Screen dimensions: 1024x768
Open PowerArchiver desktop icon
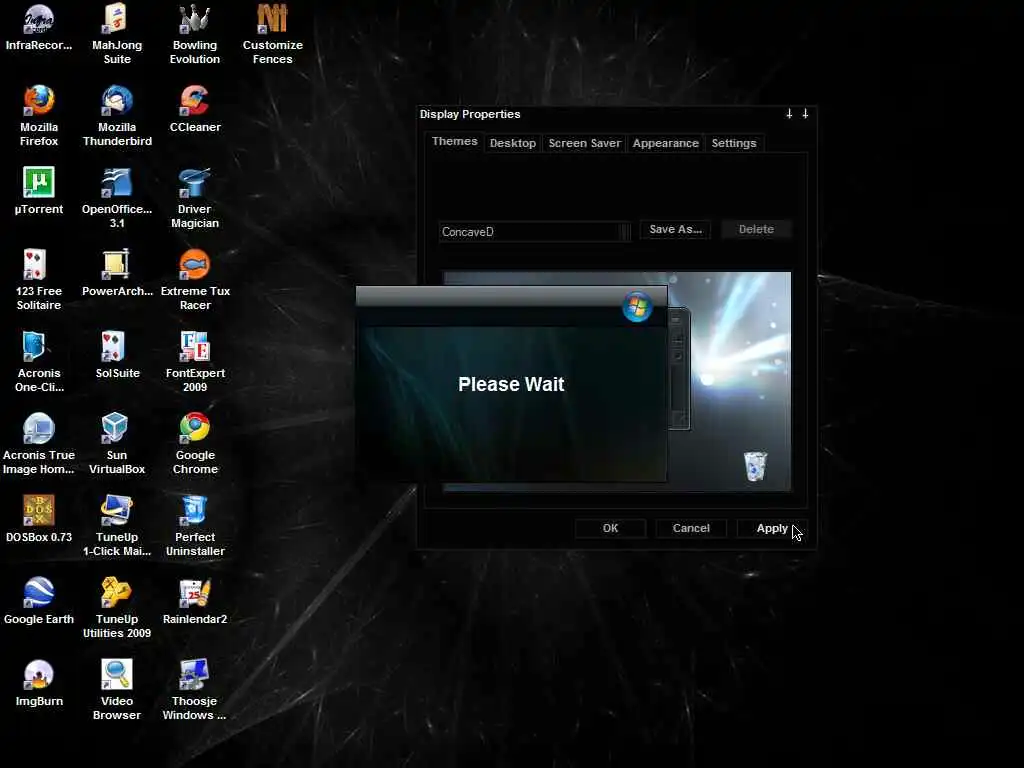point(117,272)
